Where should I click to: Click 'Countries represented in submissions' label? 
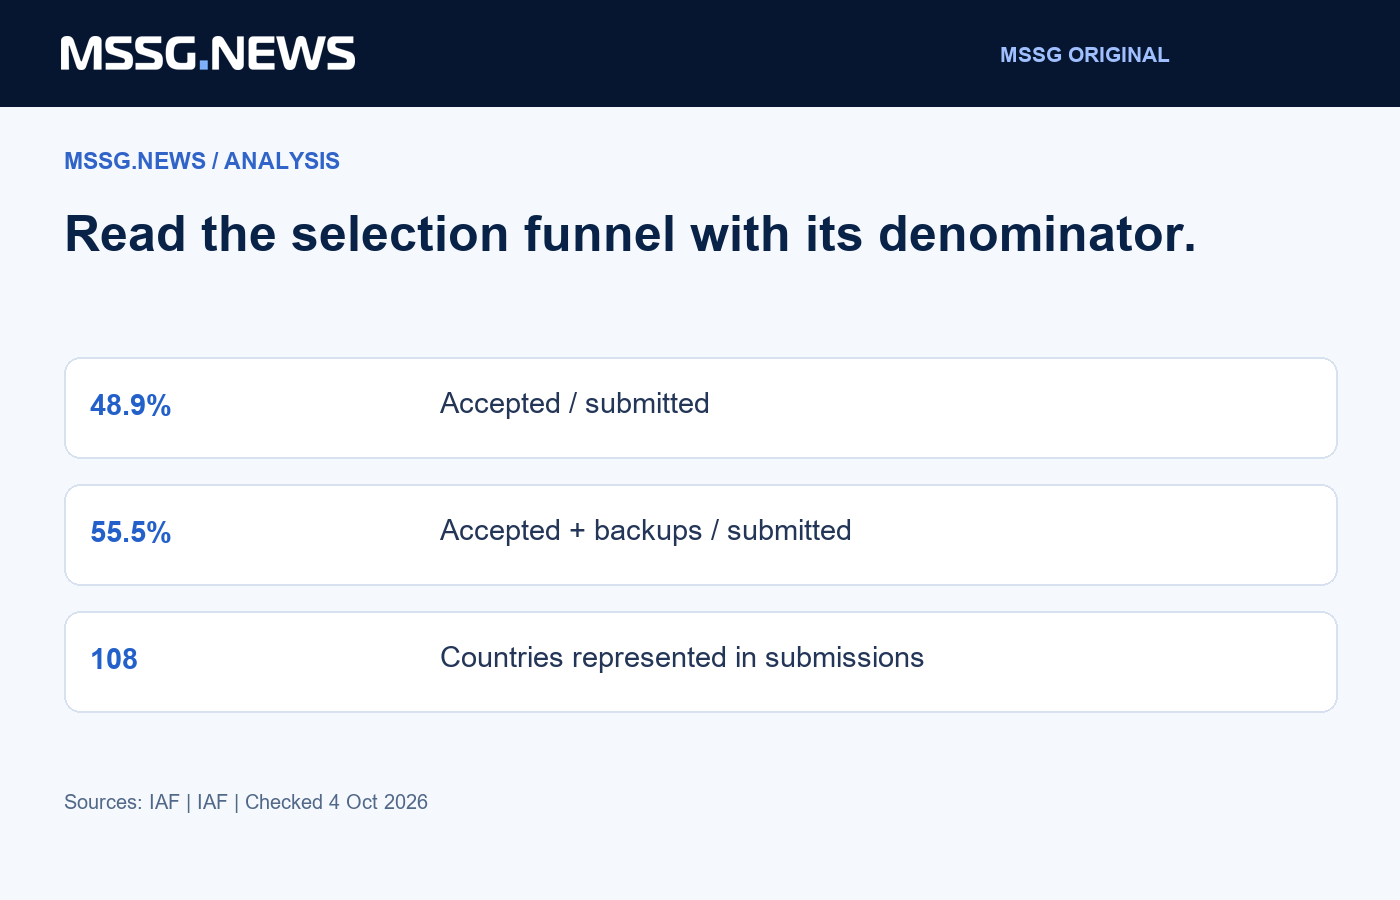point(682,657)
